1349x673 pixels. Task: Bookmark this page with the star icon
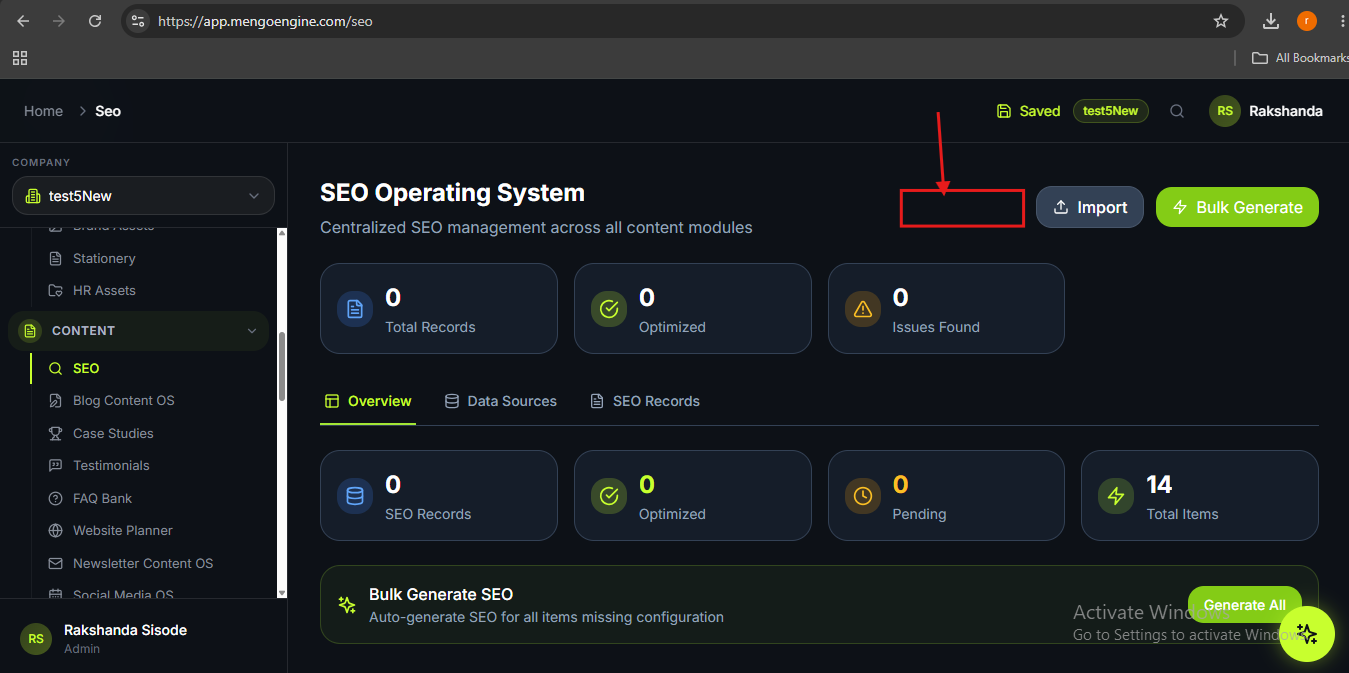click(1220, 20)
